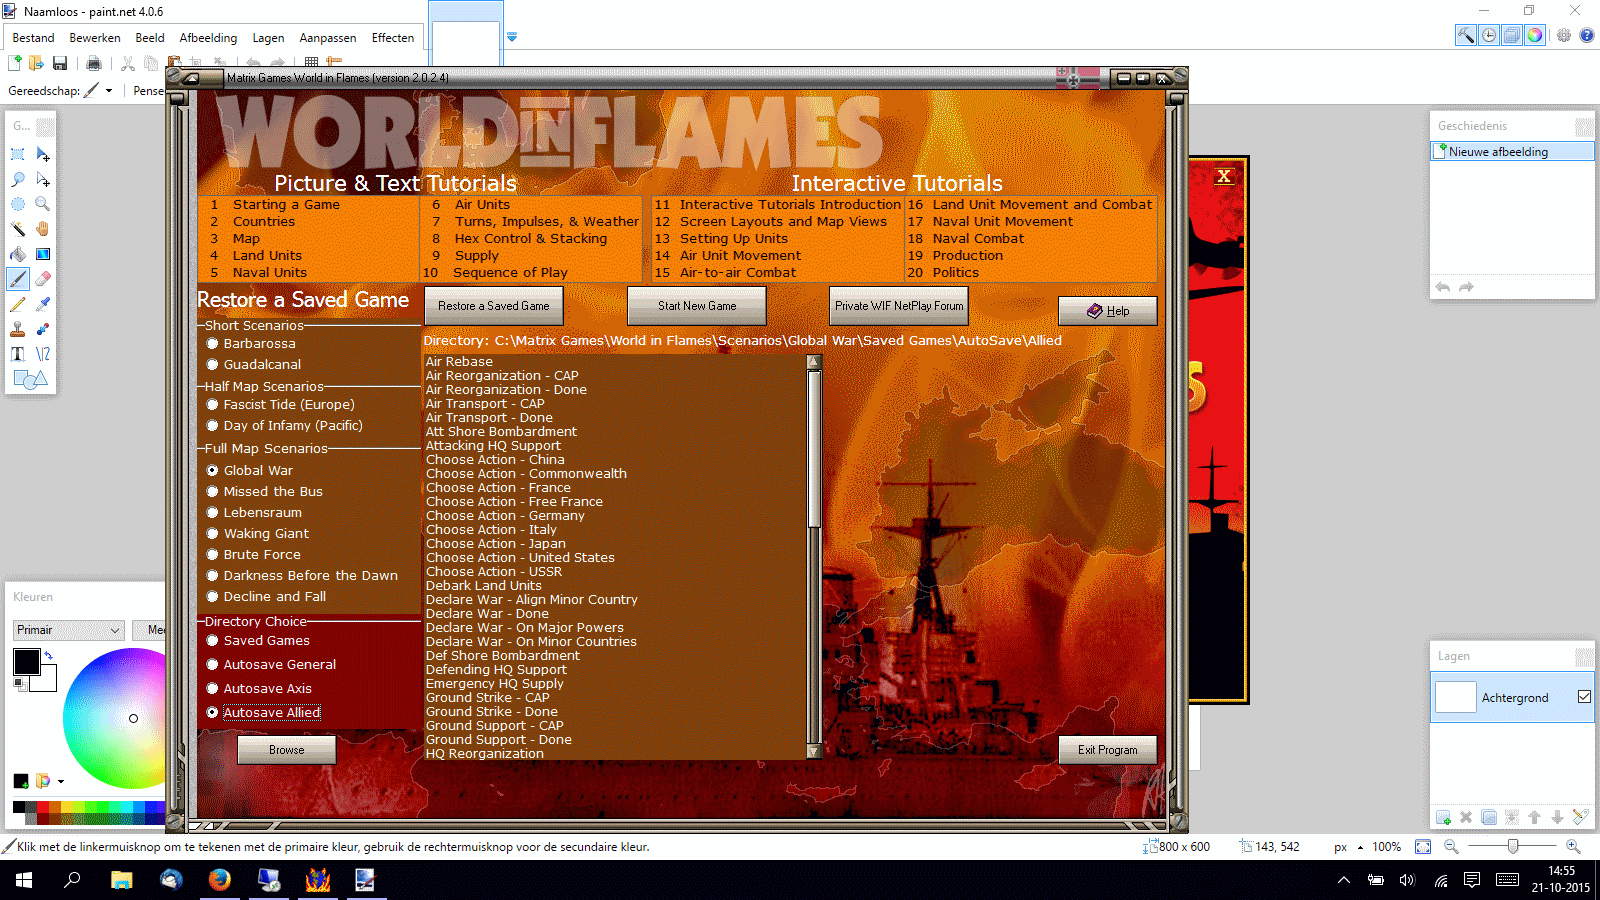The width and height of the screenshot is (1600, 900).
Task: Select the Rectangle Select tool in paint.net
Action: tap(18, 154)
